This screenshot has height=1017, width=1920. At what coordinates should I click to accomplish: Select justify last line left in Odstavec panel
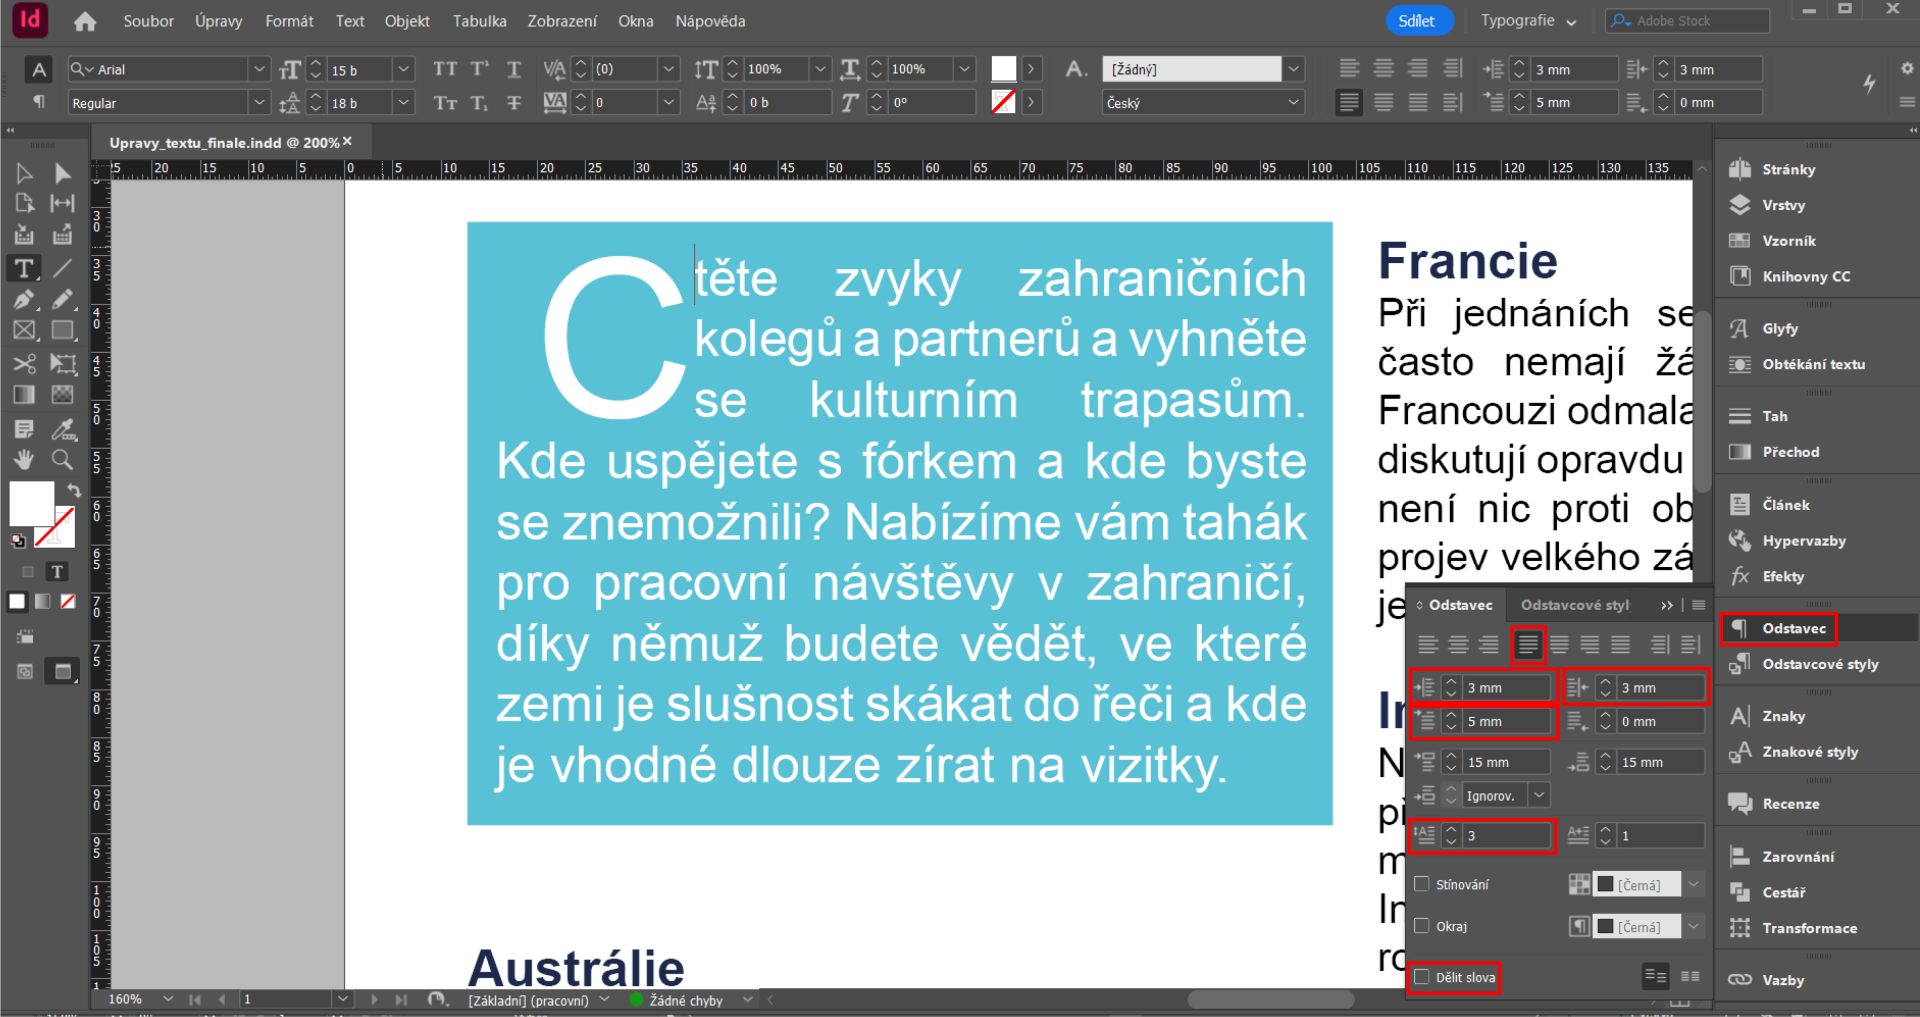(x=1528, y=645)
